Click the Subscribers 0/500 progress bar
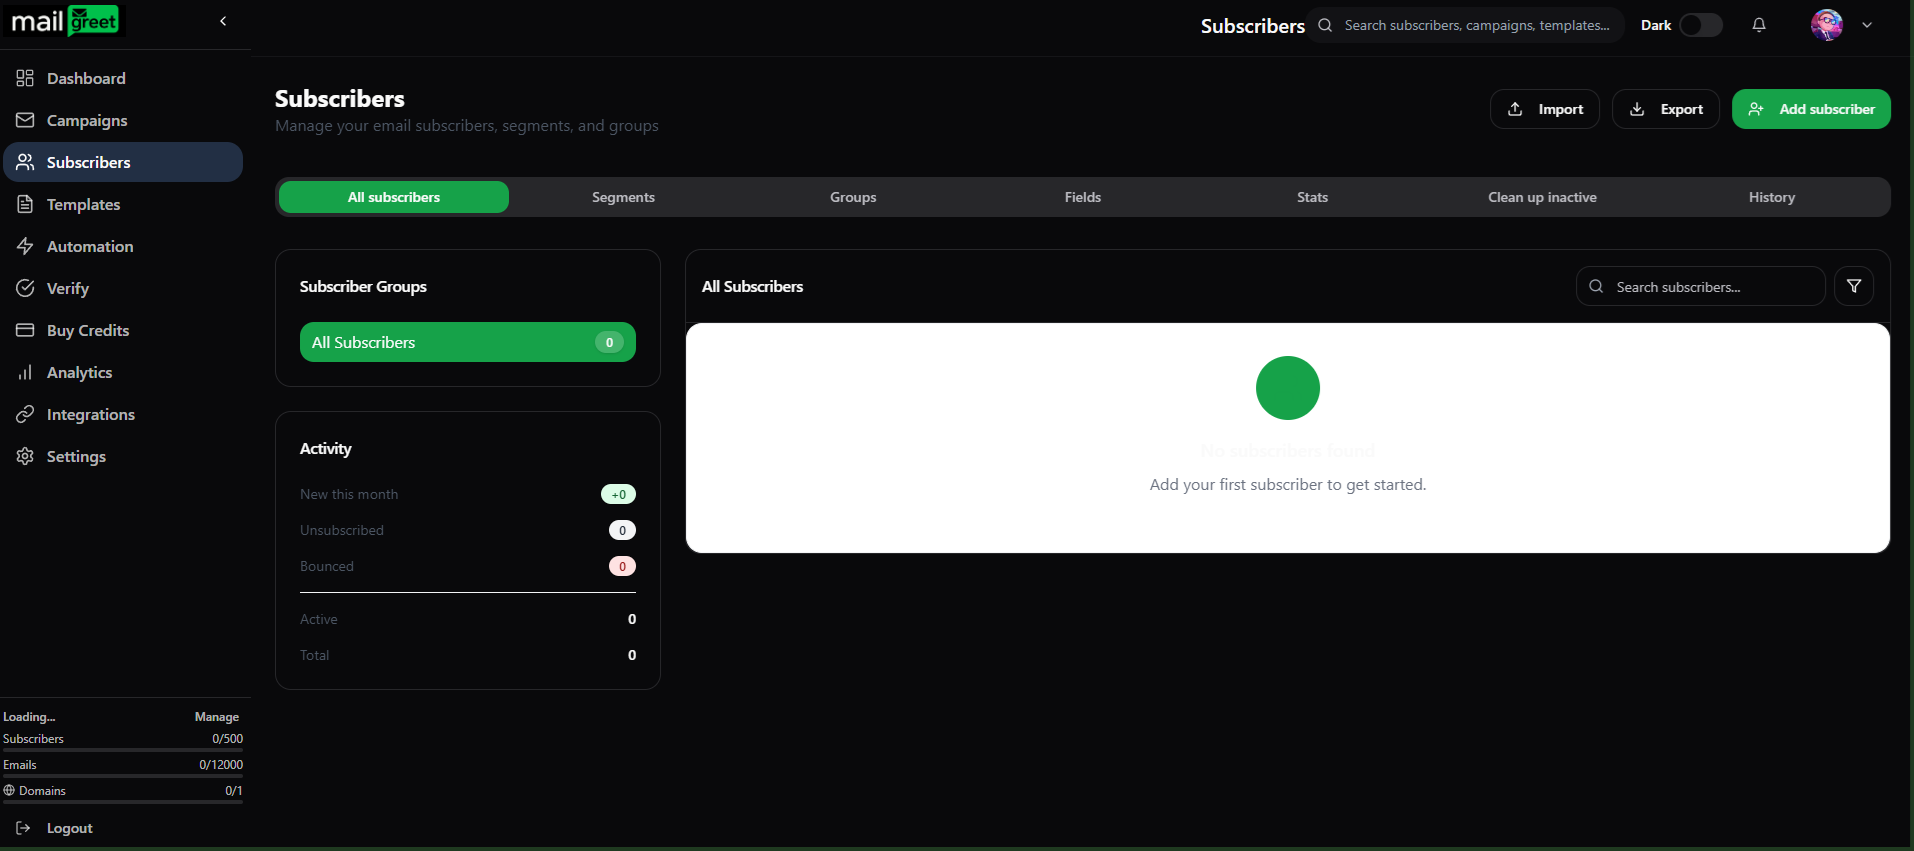The width and height of the screenshot is (1914, 851). click(x=123, y=750)
